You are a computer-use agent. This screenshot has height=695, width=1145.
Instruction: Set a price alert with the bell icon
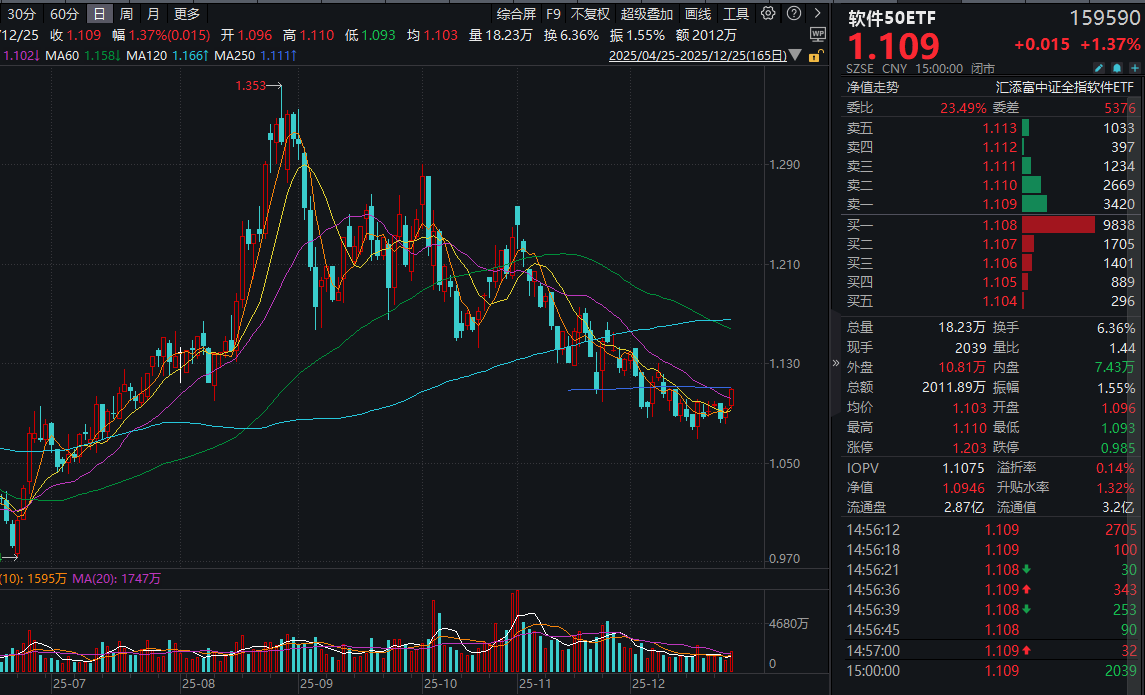coord(1117,68)
